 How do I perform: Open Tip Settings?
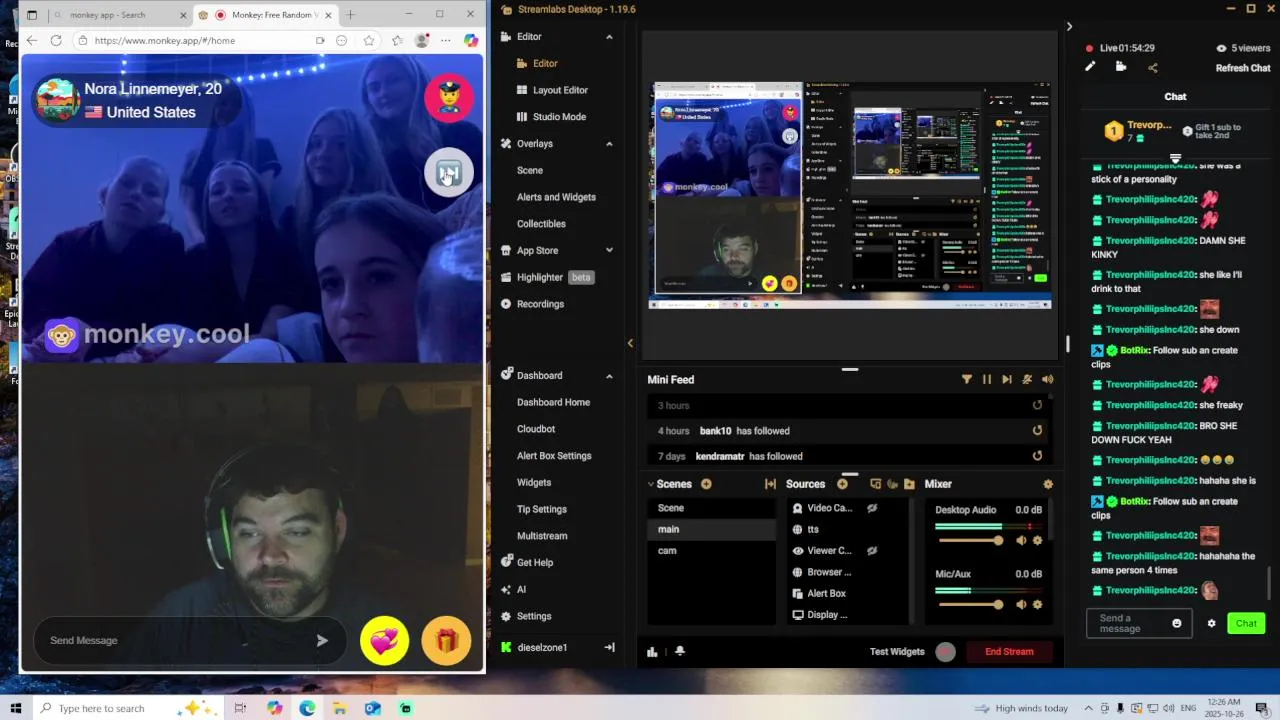tap(542, 509)
